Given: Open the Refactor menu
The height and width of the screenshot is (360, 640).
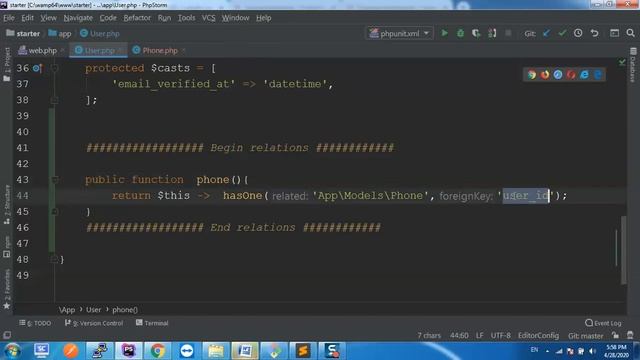Looking at the screenshot, I should coord(137,18).
